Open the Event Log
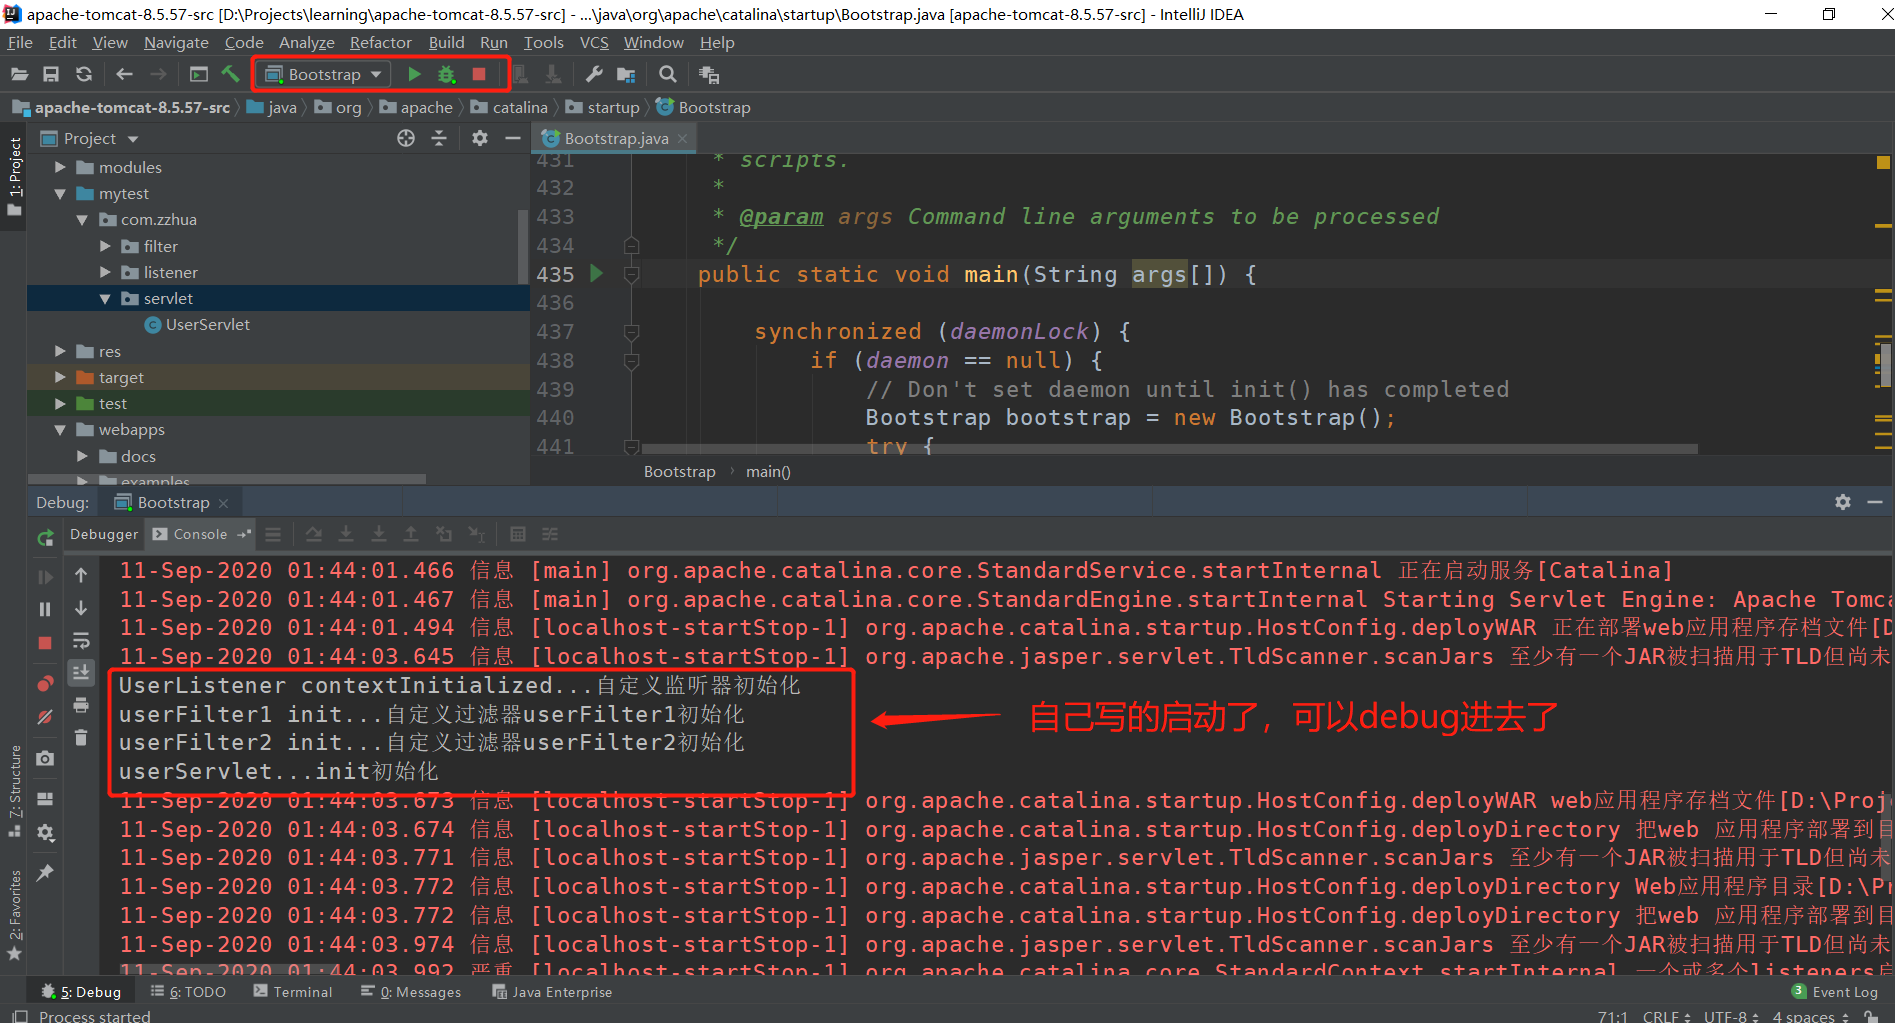 (x=1835, y=992)
